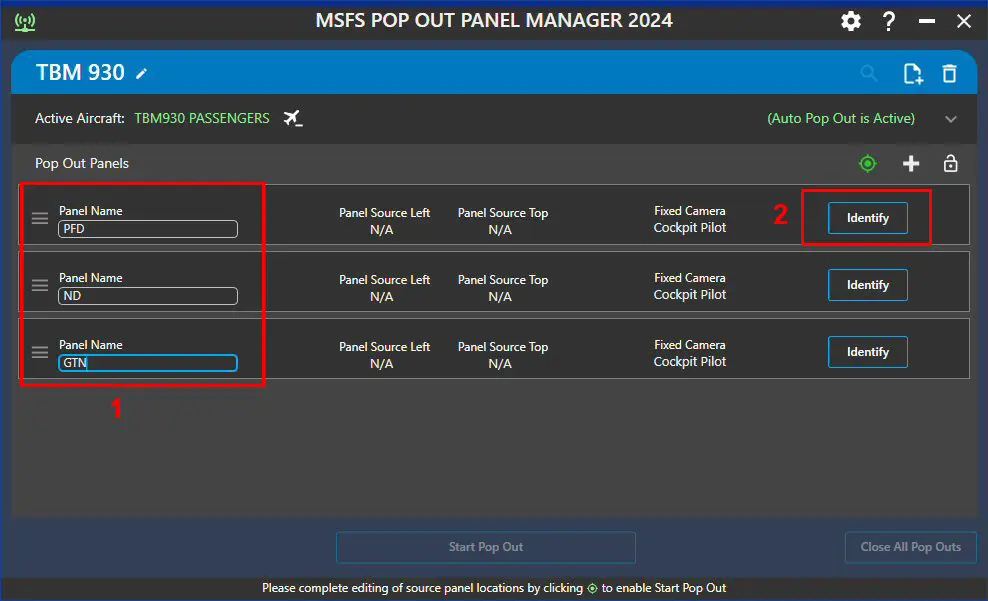Viewport: 988px width, 601px height.
Task: Click Identify for the GTN panel
Action: coord(868,352)
